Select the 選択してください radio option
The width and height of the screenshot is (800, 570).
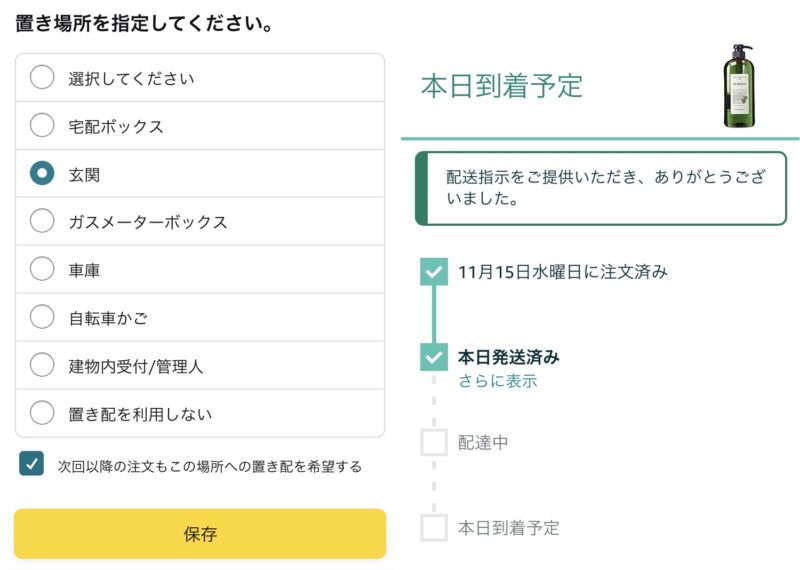coord(42,78)
